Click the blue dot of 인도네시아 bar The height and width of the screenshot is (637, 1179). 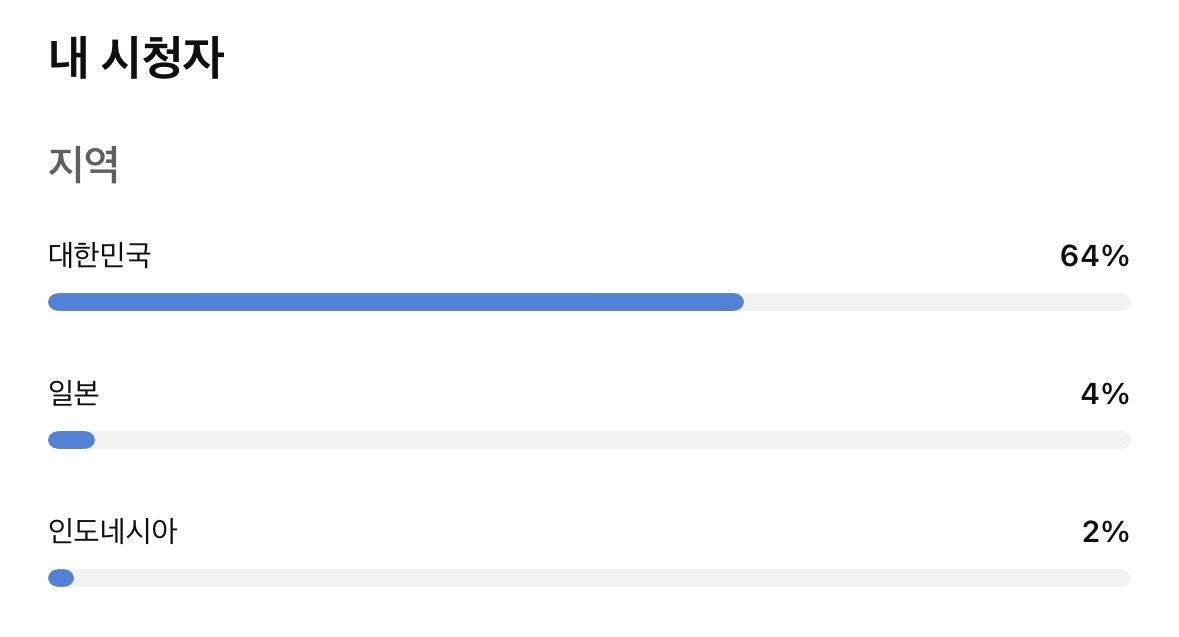pos(61,578)
